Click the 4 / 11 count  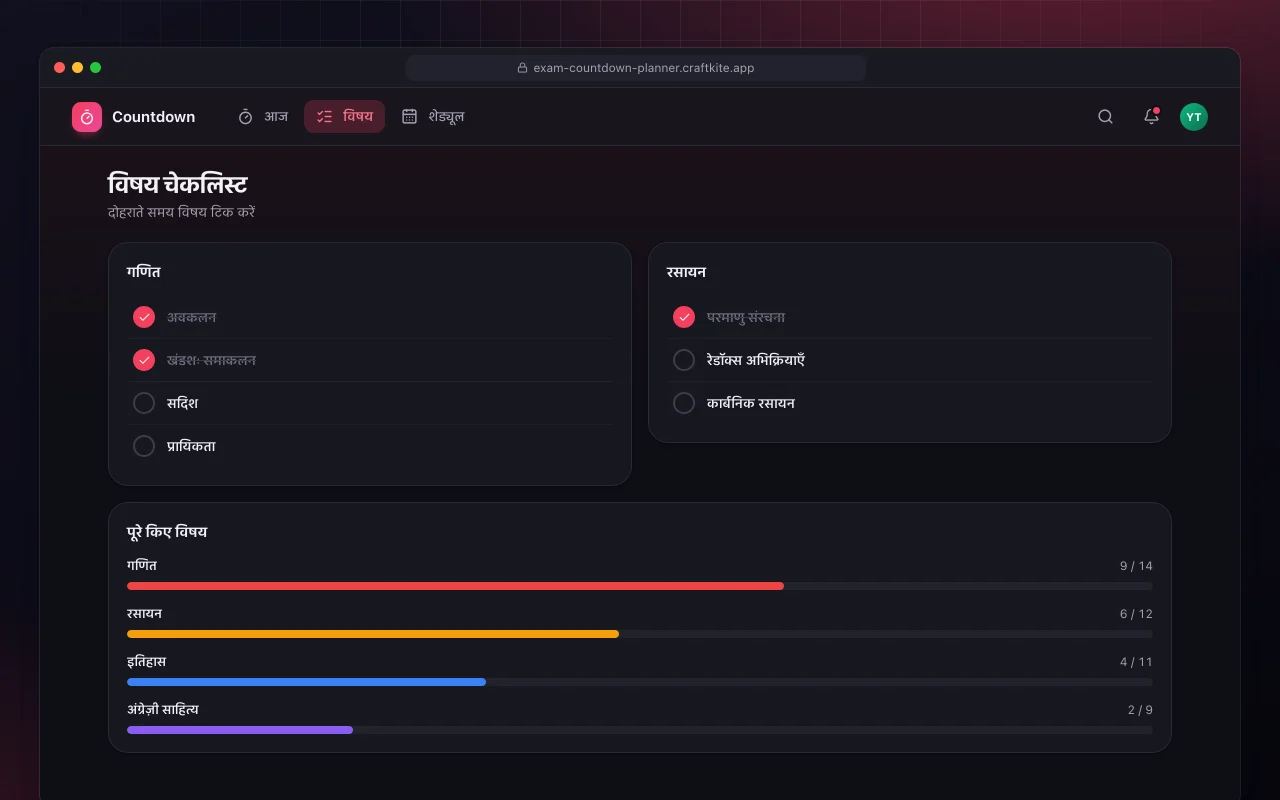(x=1136, y=662)
